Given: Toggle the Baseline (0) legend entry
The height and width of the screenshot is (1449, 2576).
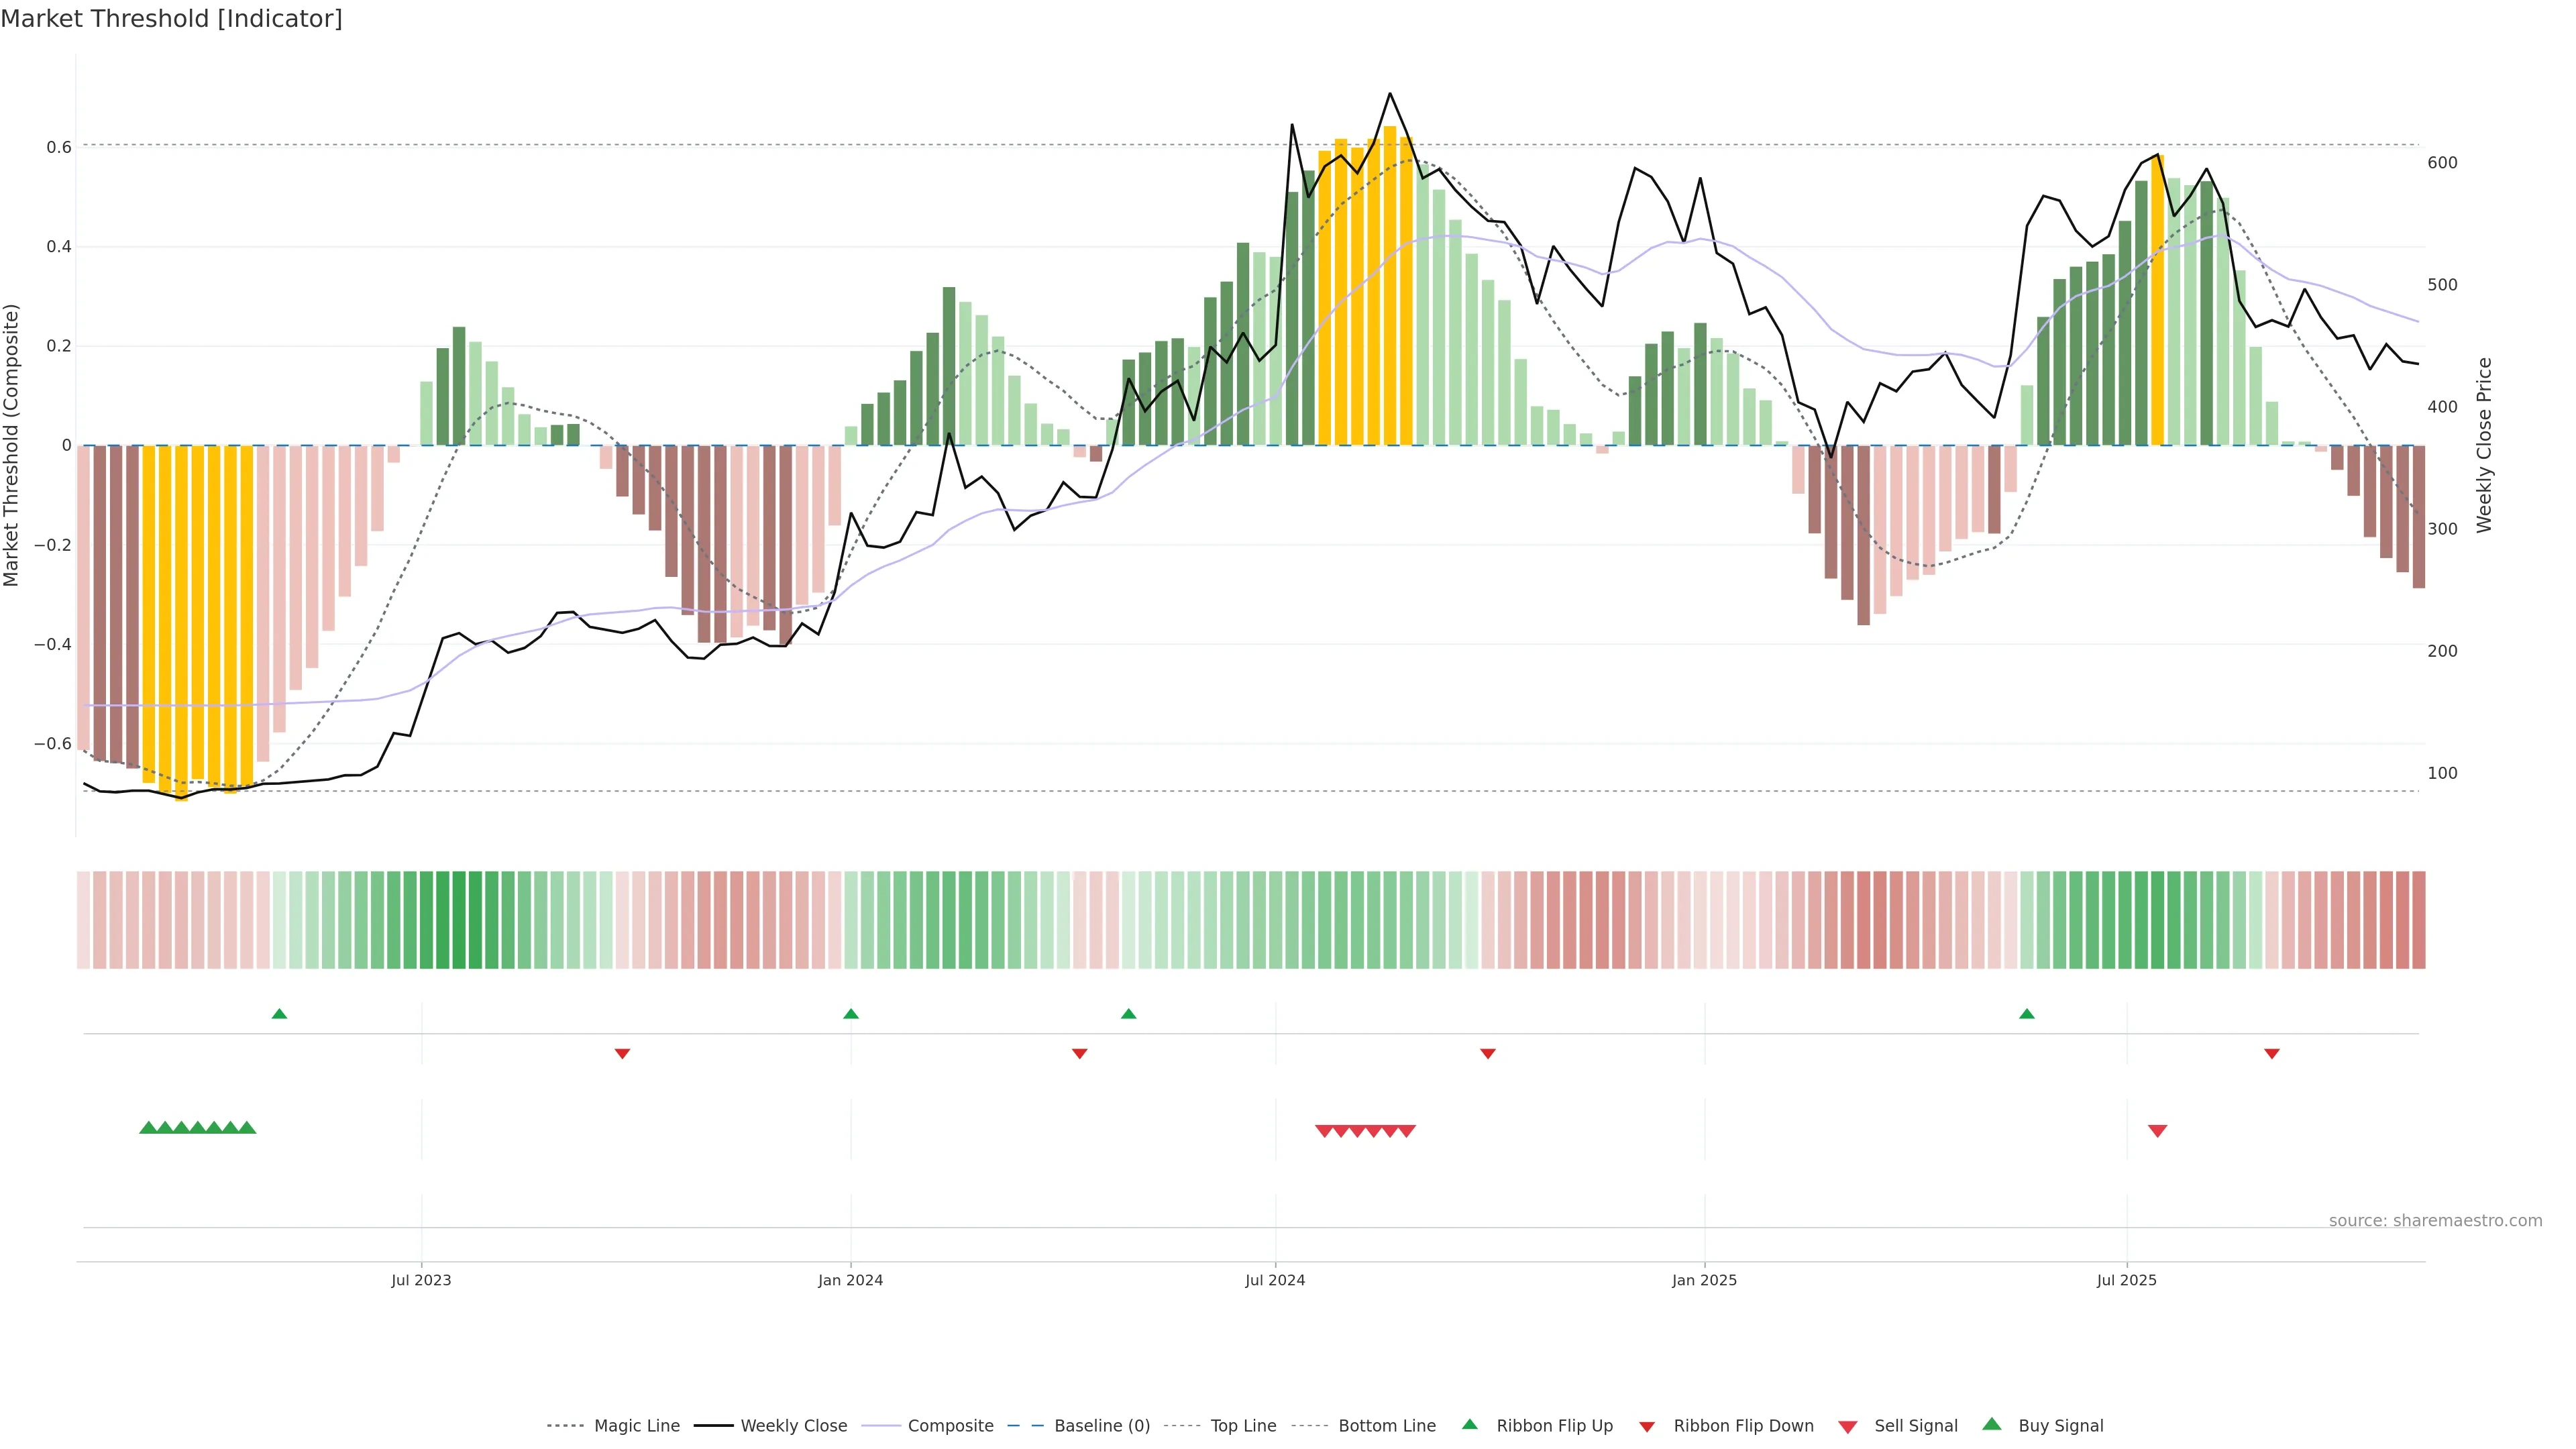Looking at the screenshot, I should [1102, 1426].
